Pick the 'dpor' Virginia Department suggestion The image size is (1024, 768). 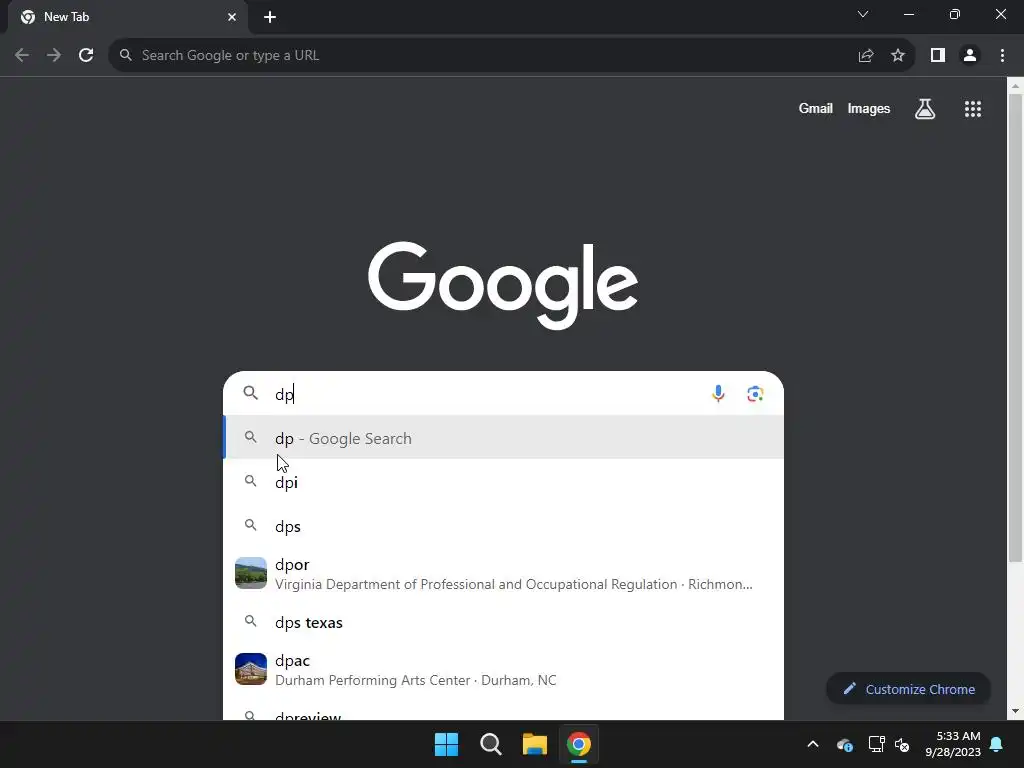coord(504,573)
